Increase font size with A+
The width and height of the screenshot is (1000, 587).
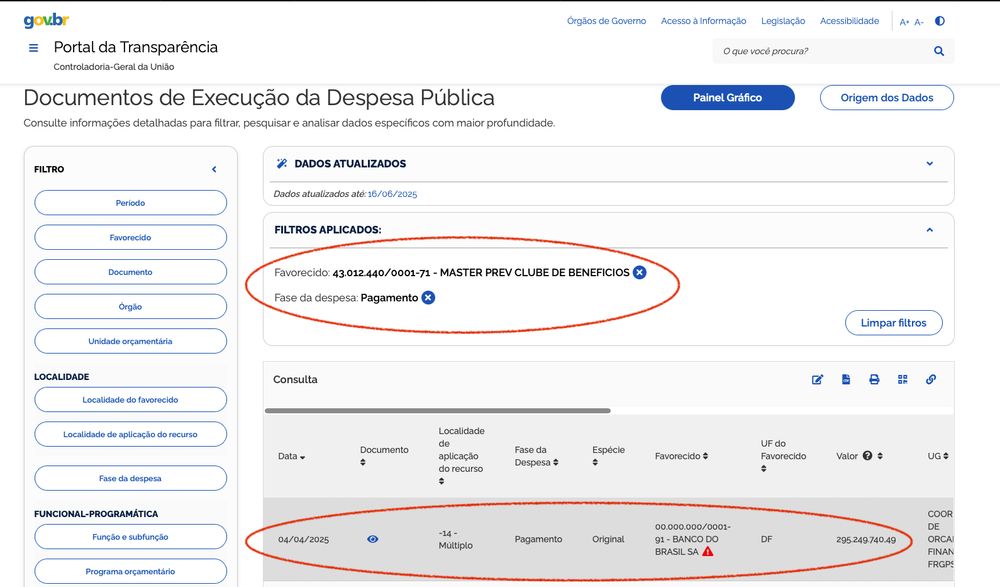(904, 22)
